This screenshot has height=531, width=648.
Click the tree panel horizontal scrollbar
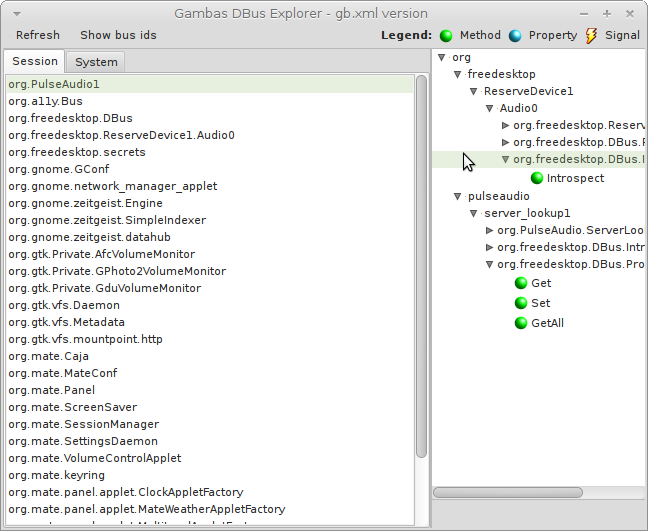pos(507,492)
